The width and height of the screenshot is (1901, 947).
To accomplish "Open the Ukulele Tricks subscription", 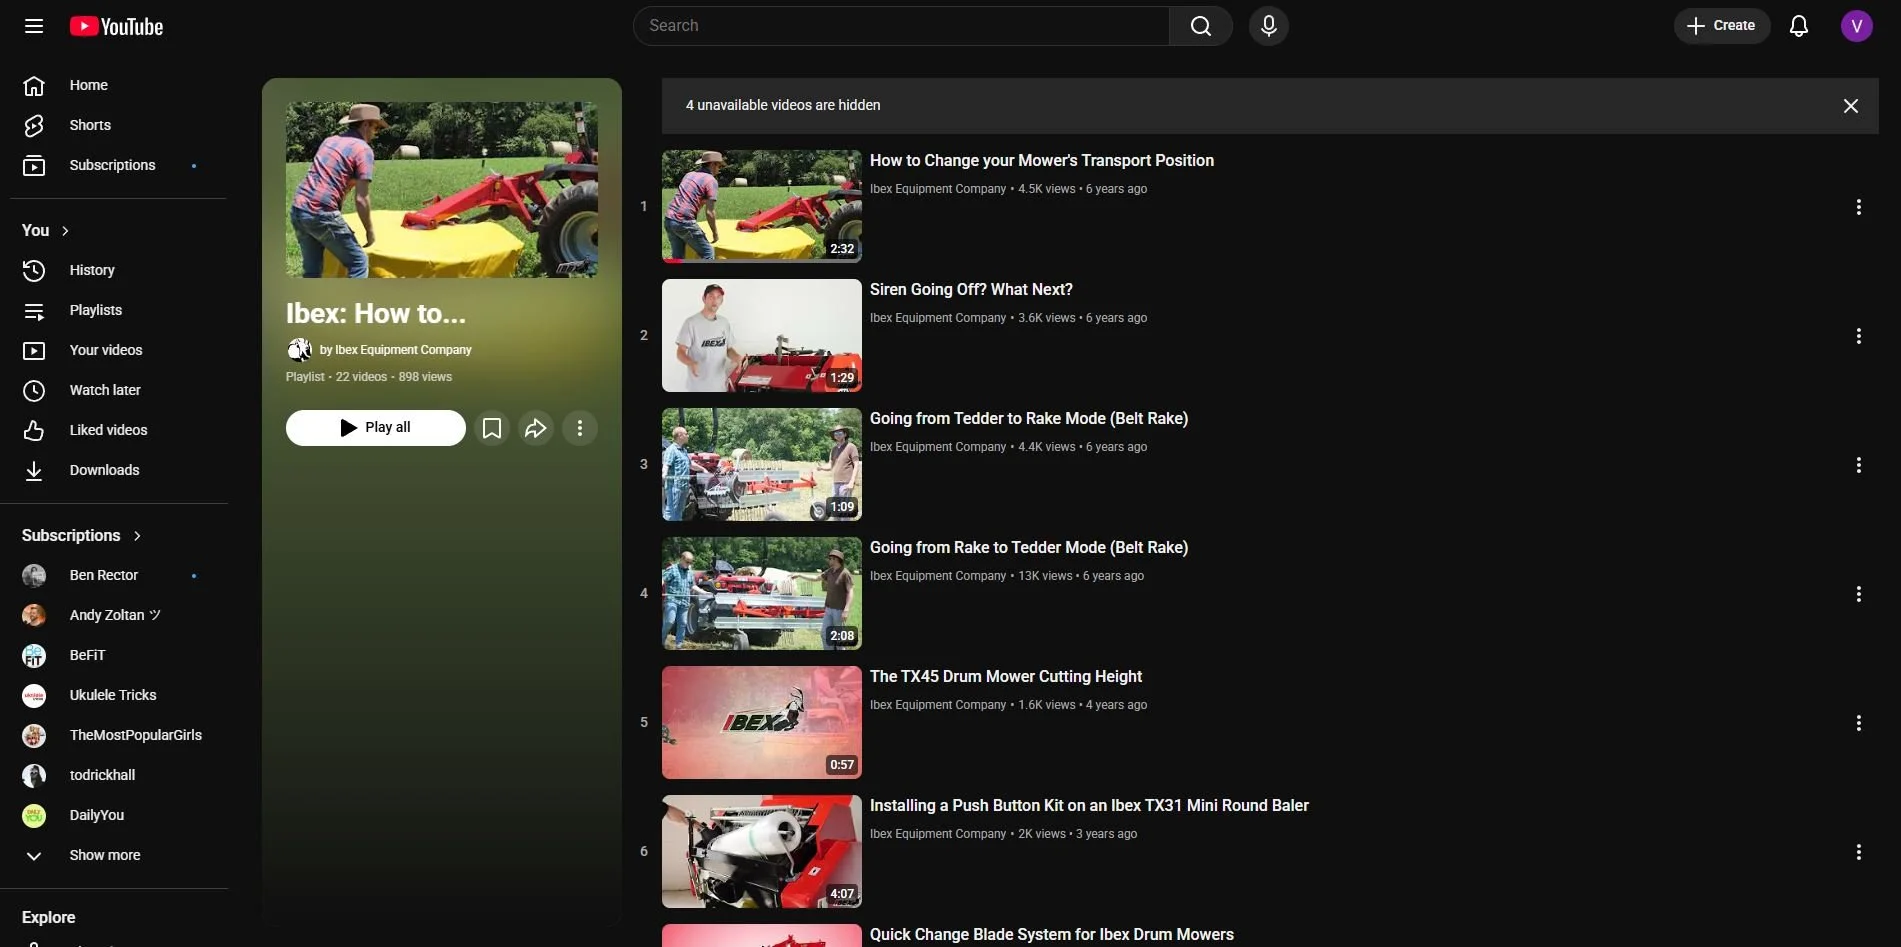I will [x=113, y=695].
